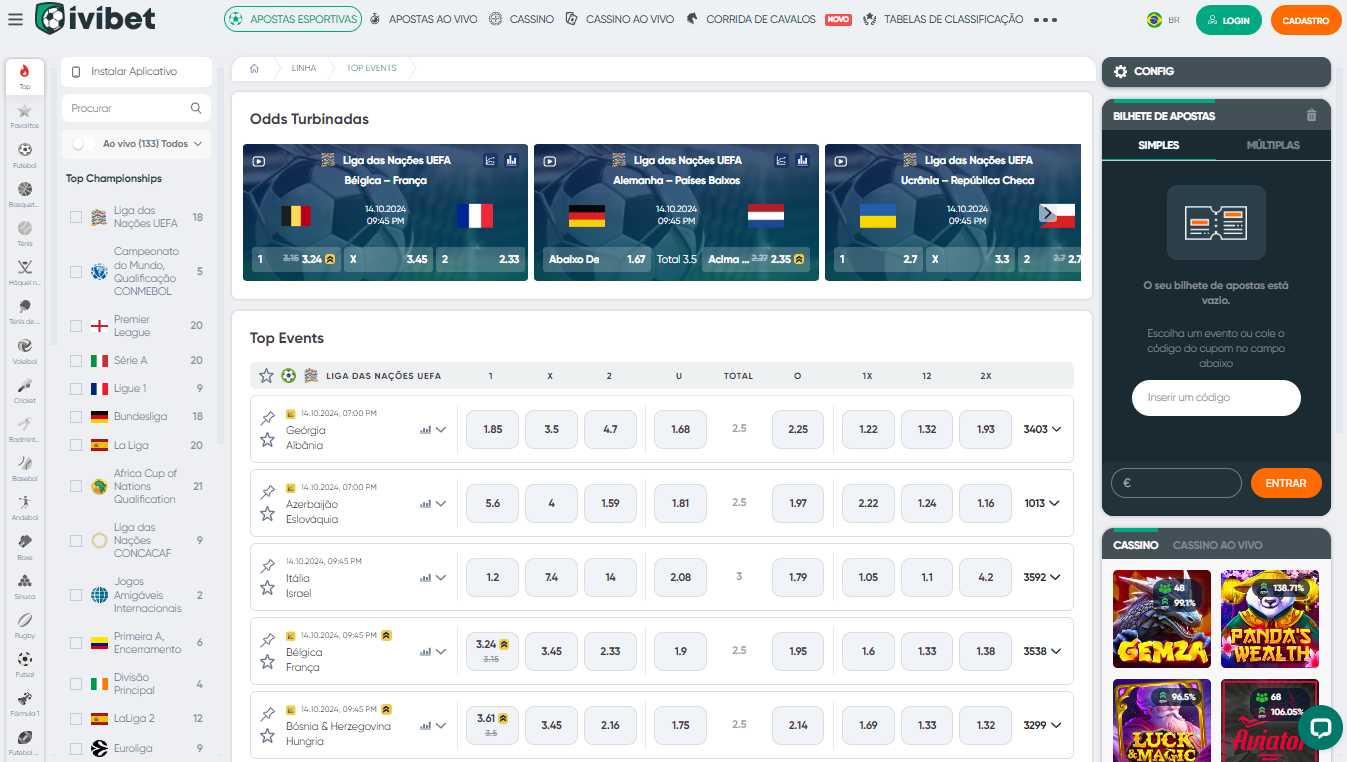
Task: Check the Premier League checkbox
Action: pyautogui.click(x=76, y=325)
